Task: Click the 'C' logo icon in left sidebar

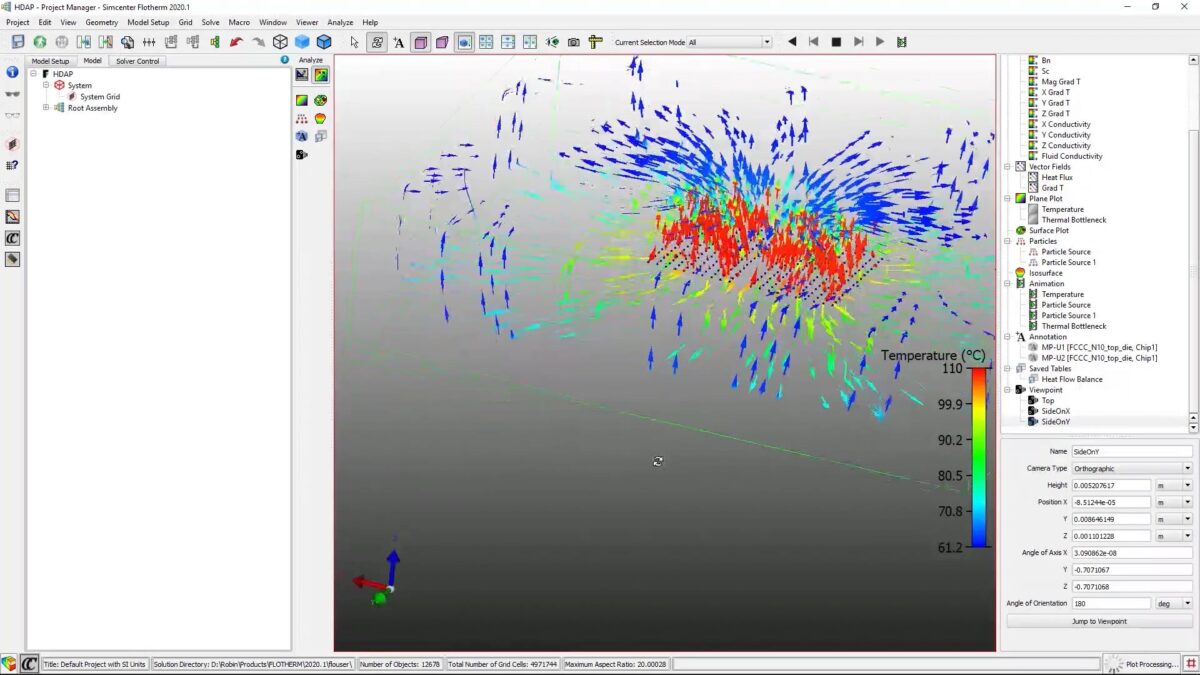Action: coord(12,238)
